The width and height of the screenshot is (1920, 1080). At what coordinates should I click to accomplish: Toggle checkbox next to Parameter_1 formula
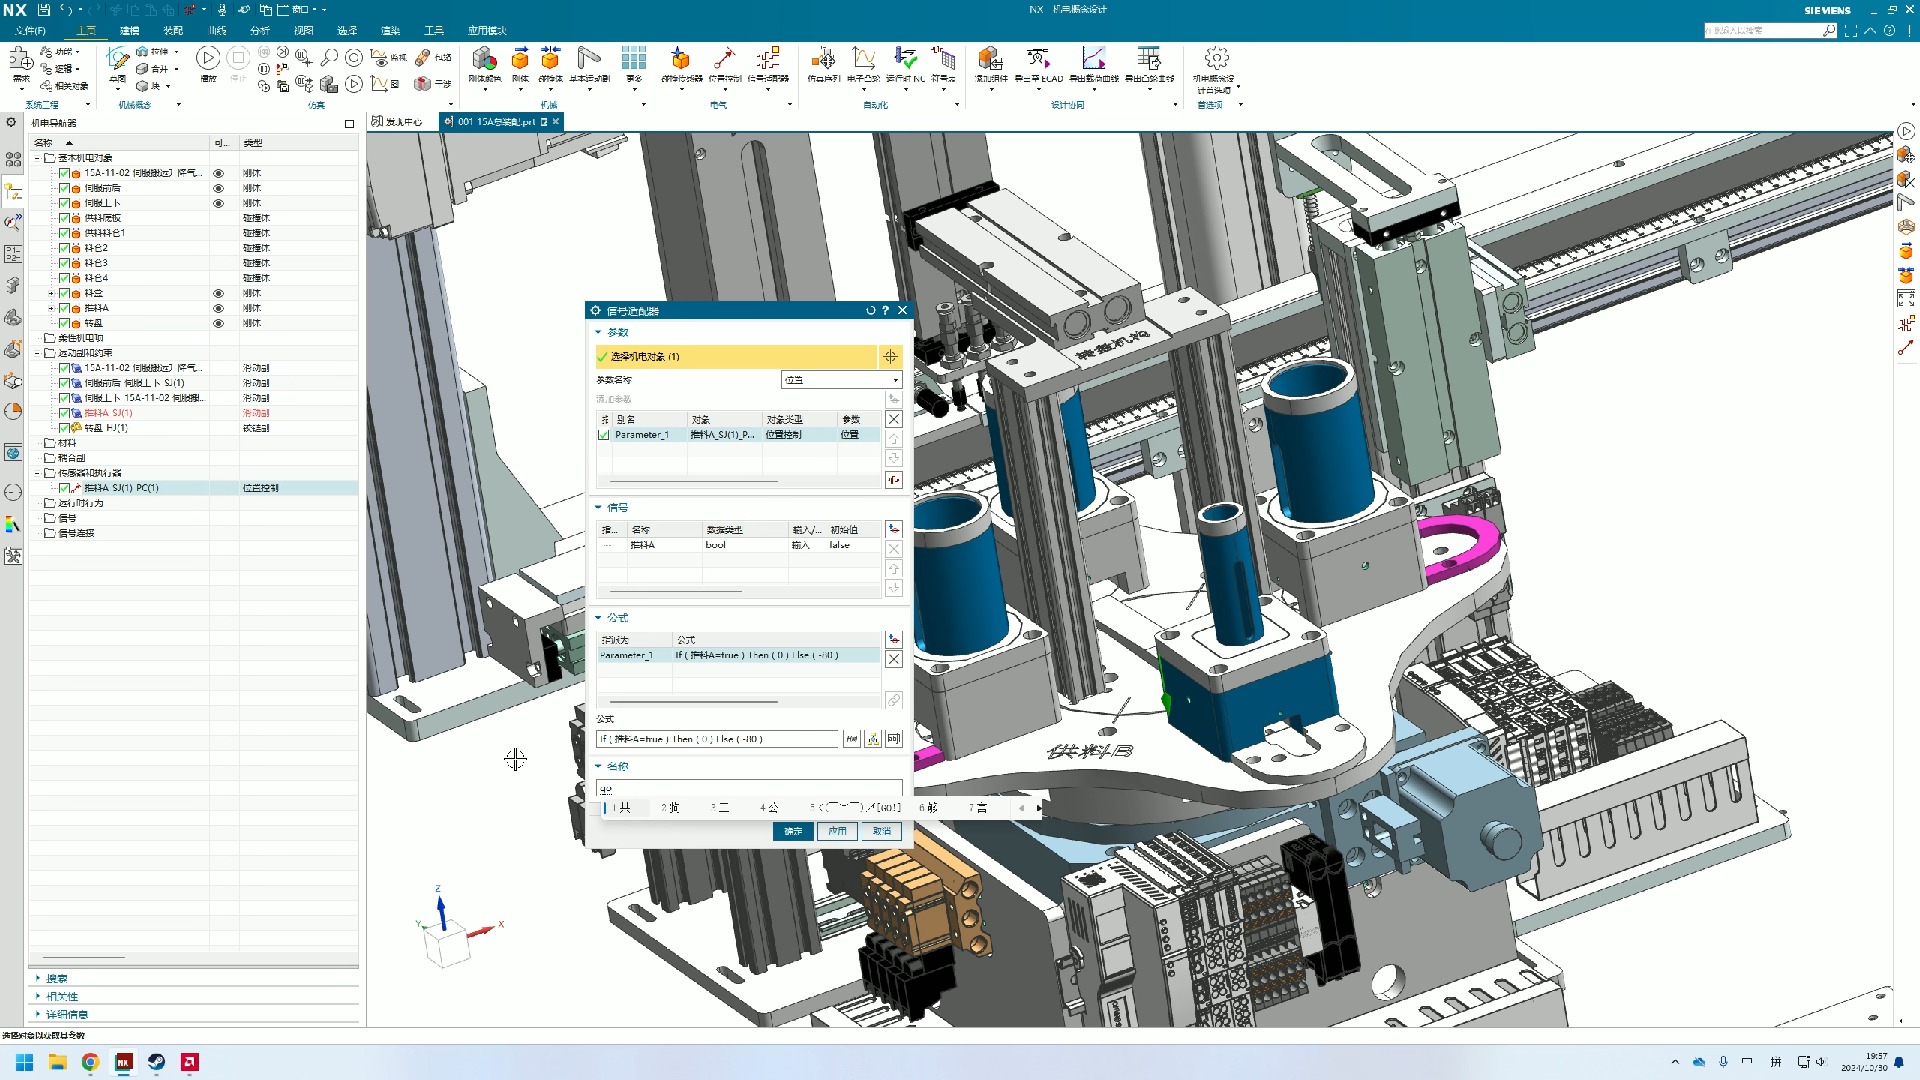(605, 435)
